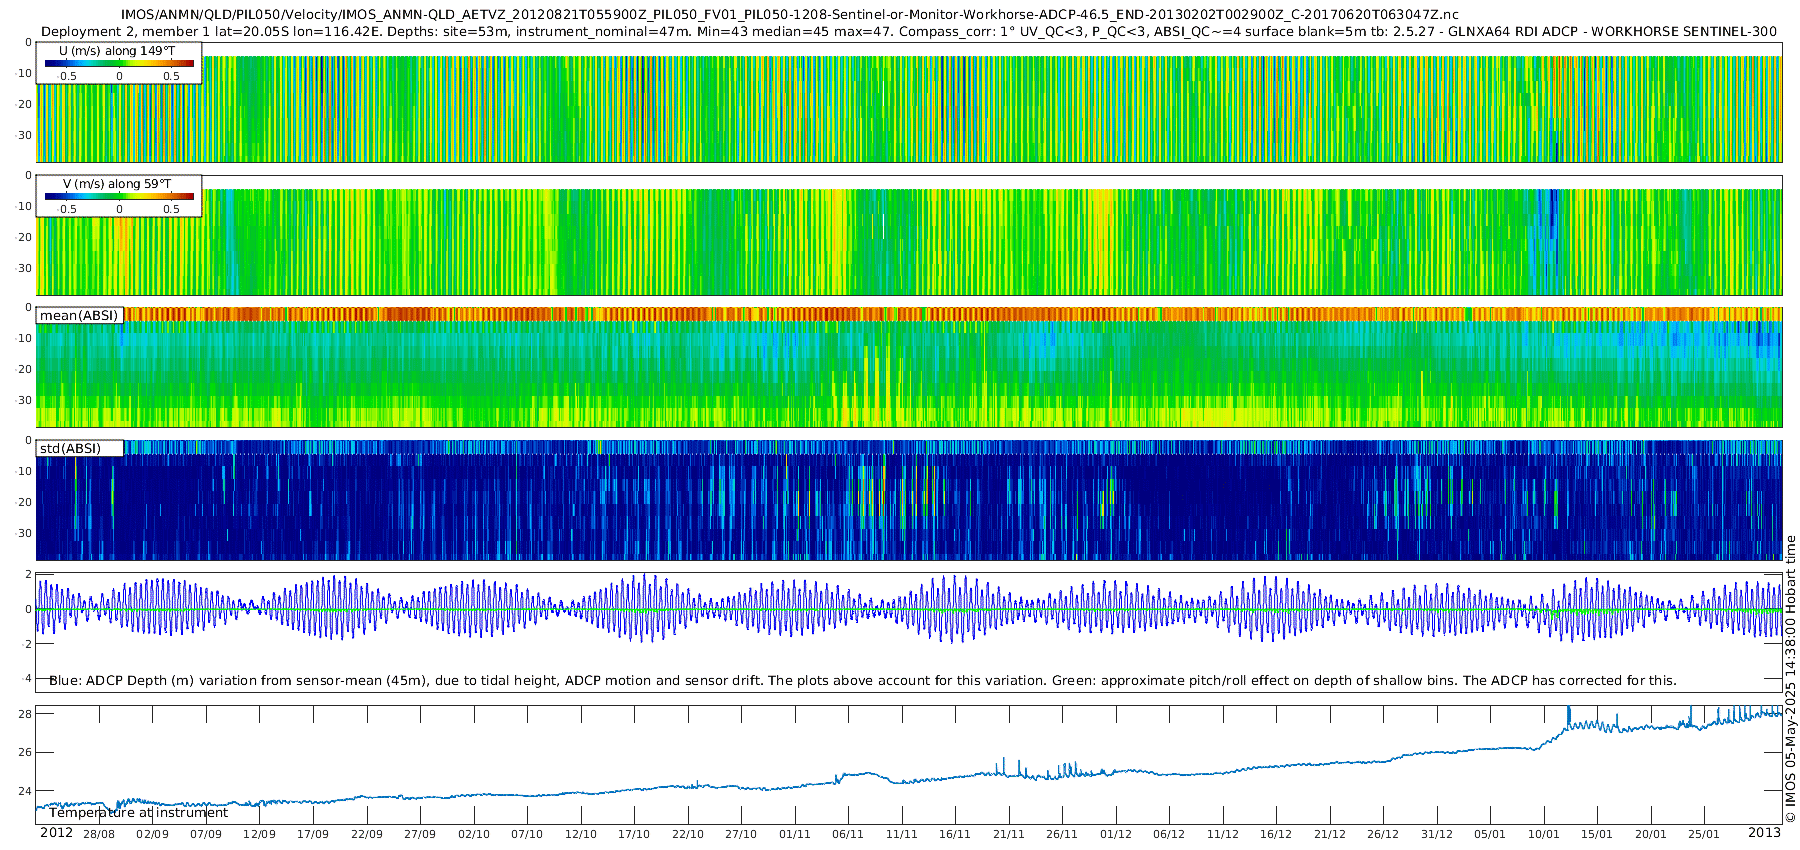Click the 01/11 date tick
1800x850 pixels.
point(795,834)
